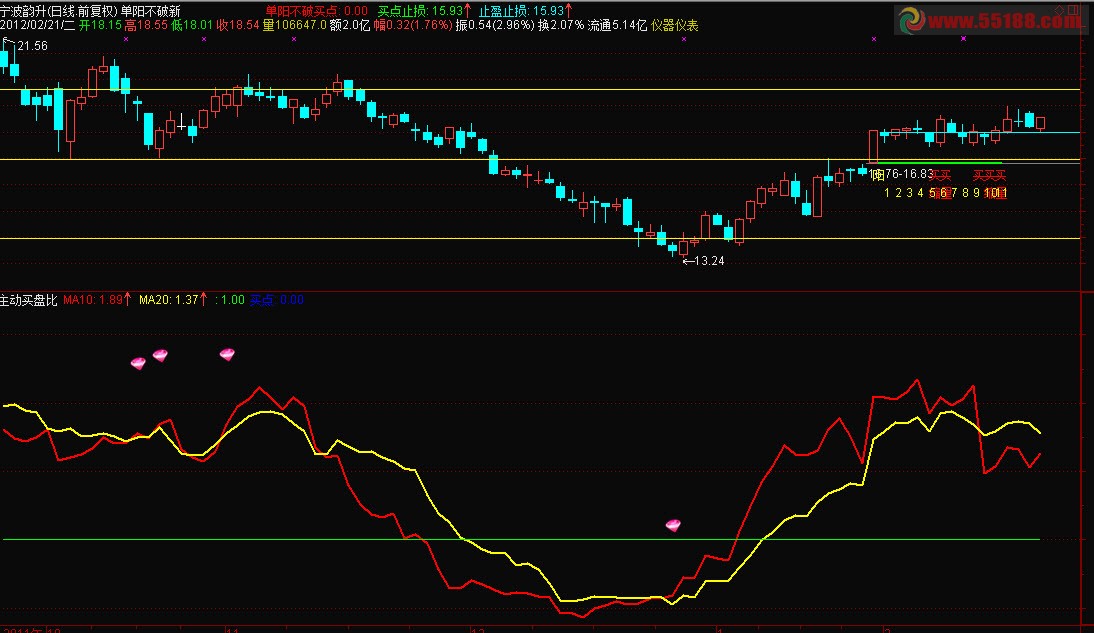Screen dimensions: 1094x633
Task: Click the leftmost pink diamond signal marker
Action: [138, 362]
